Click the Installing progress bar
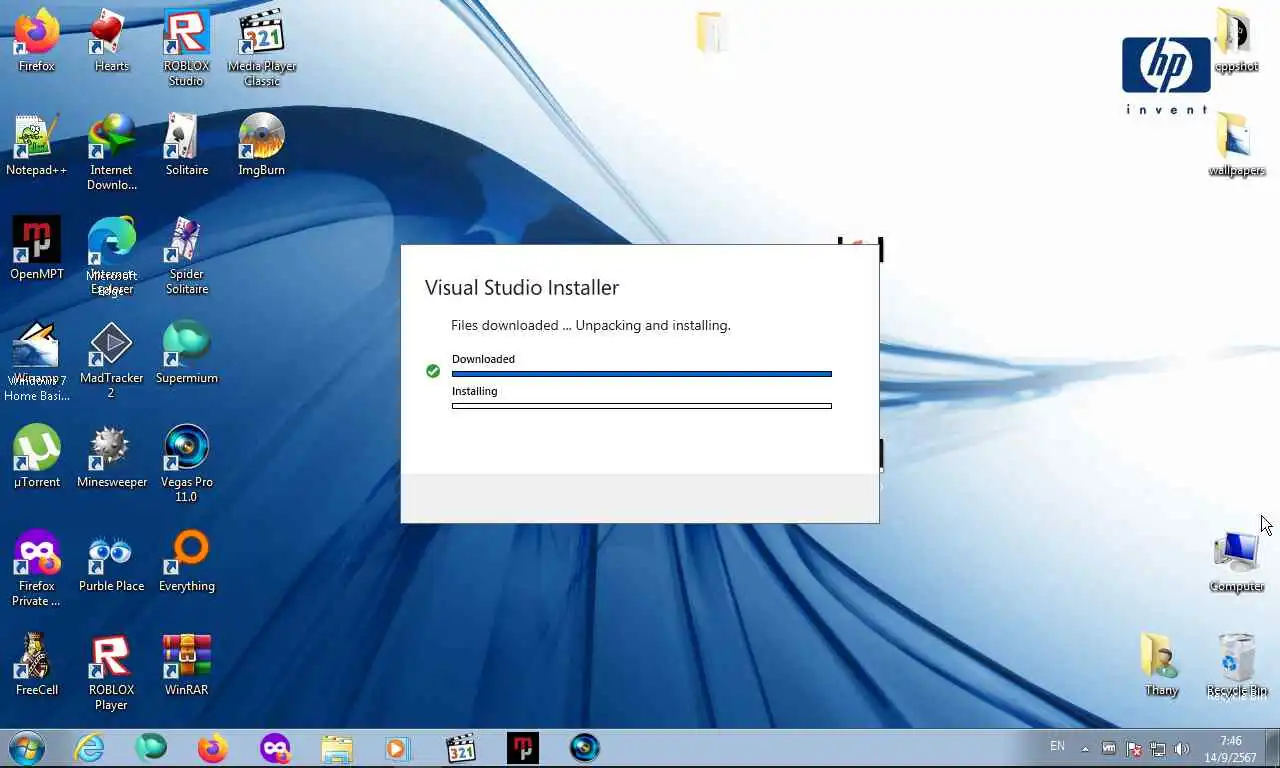 (x=642, y=406)
